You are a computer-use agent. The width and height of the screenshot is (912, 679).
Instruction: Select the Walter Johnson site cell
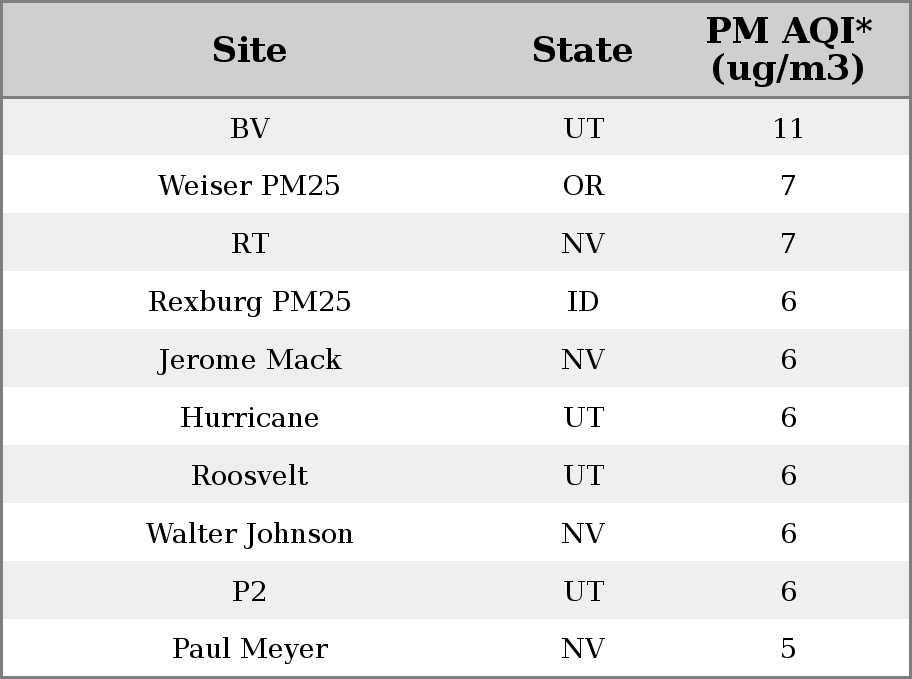click(250, 534)
